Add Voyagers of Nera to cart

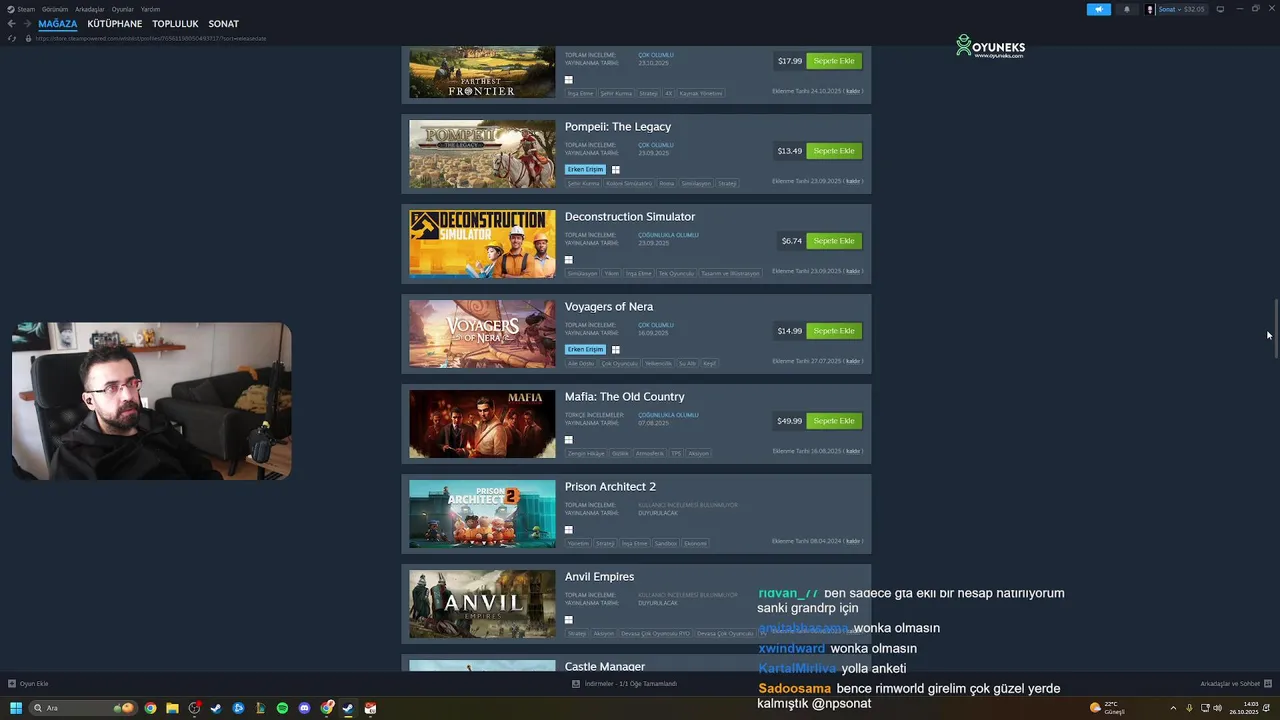tap(834, 331)
